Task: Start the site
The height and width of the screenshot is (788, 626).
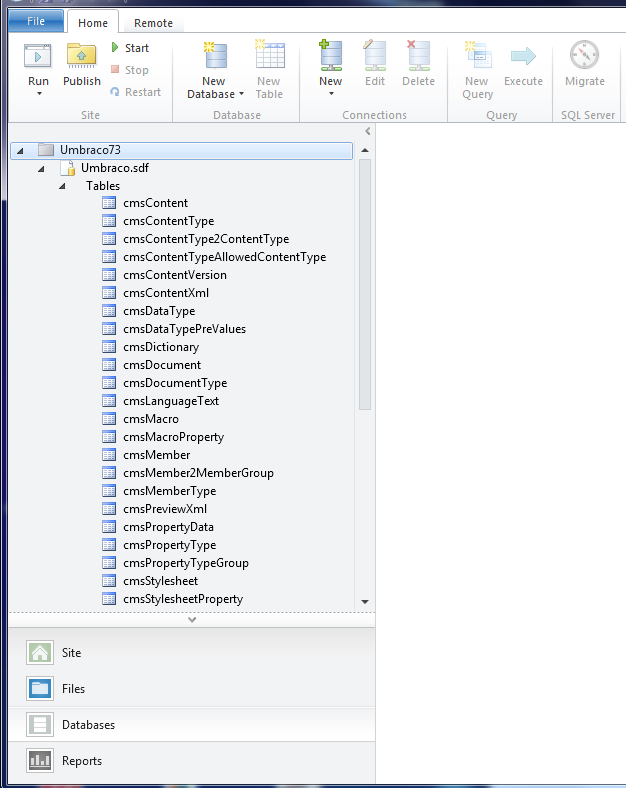Action: tap(130, 48)
